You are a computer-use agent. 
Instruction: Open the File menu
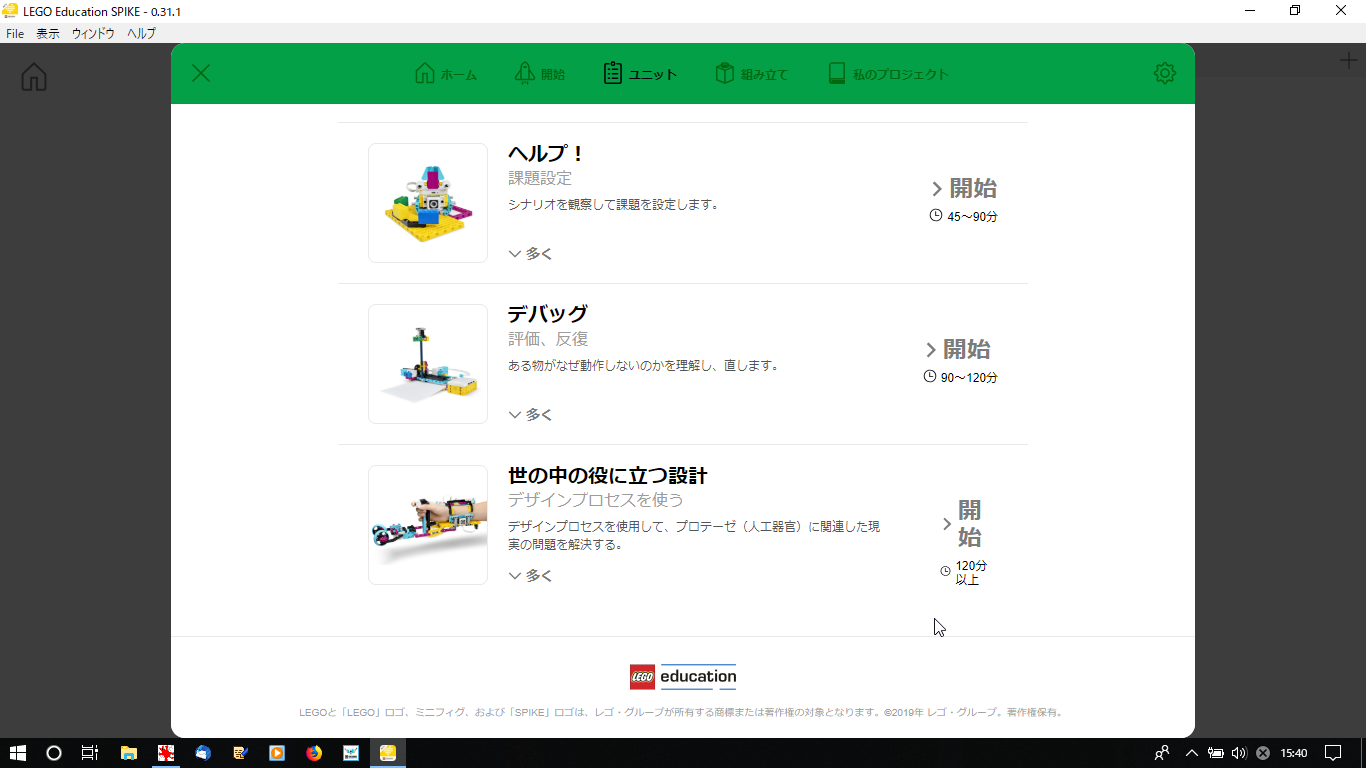coord(15,33)
